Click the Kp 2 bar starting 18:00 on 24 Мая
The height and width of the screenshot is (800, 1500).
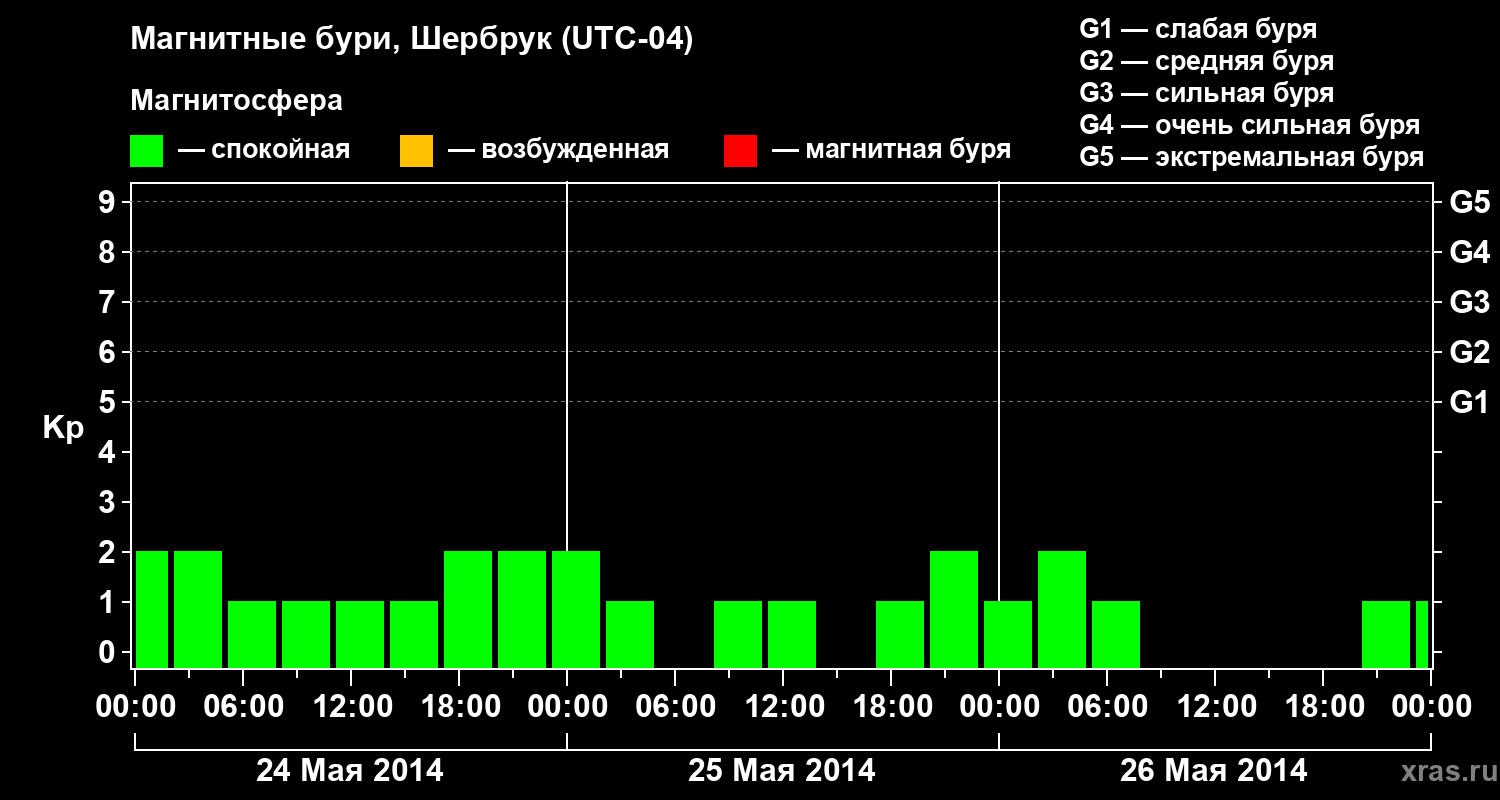pos(468,609)
